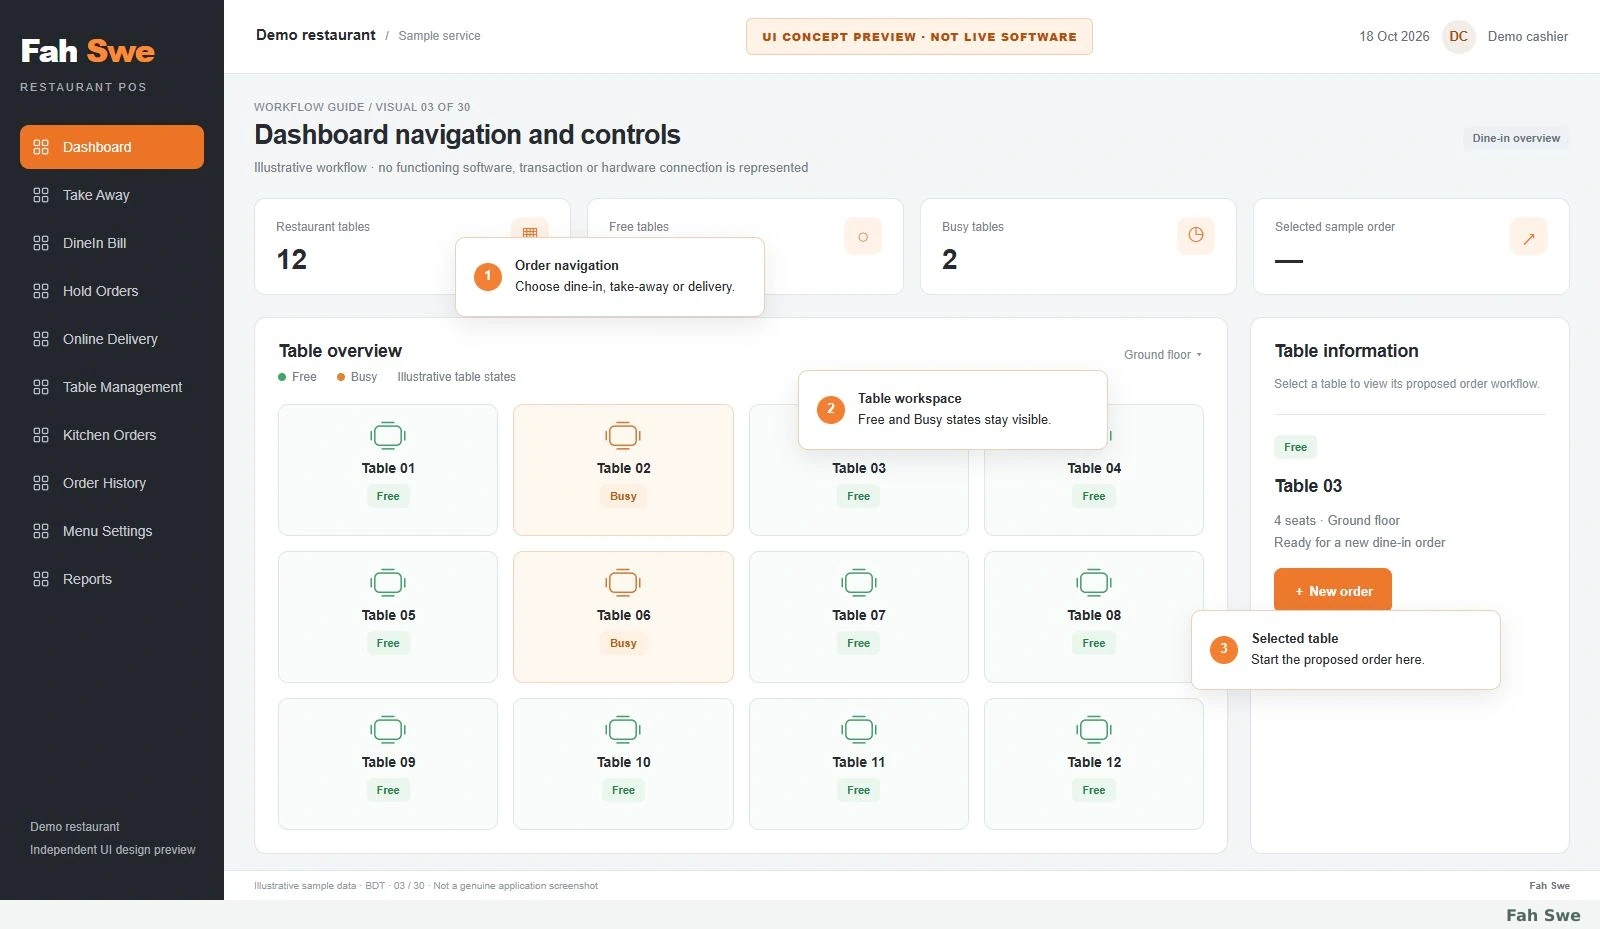Click the Table 07 seat icon
The width and height of the screenshot is (1600, 929).
(x=859, y=583)
